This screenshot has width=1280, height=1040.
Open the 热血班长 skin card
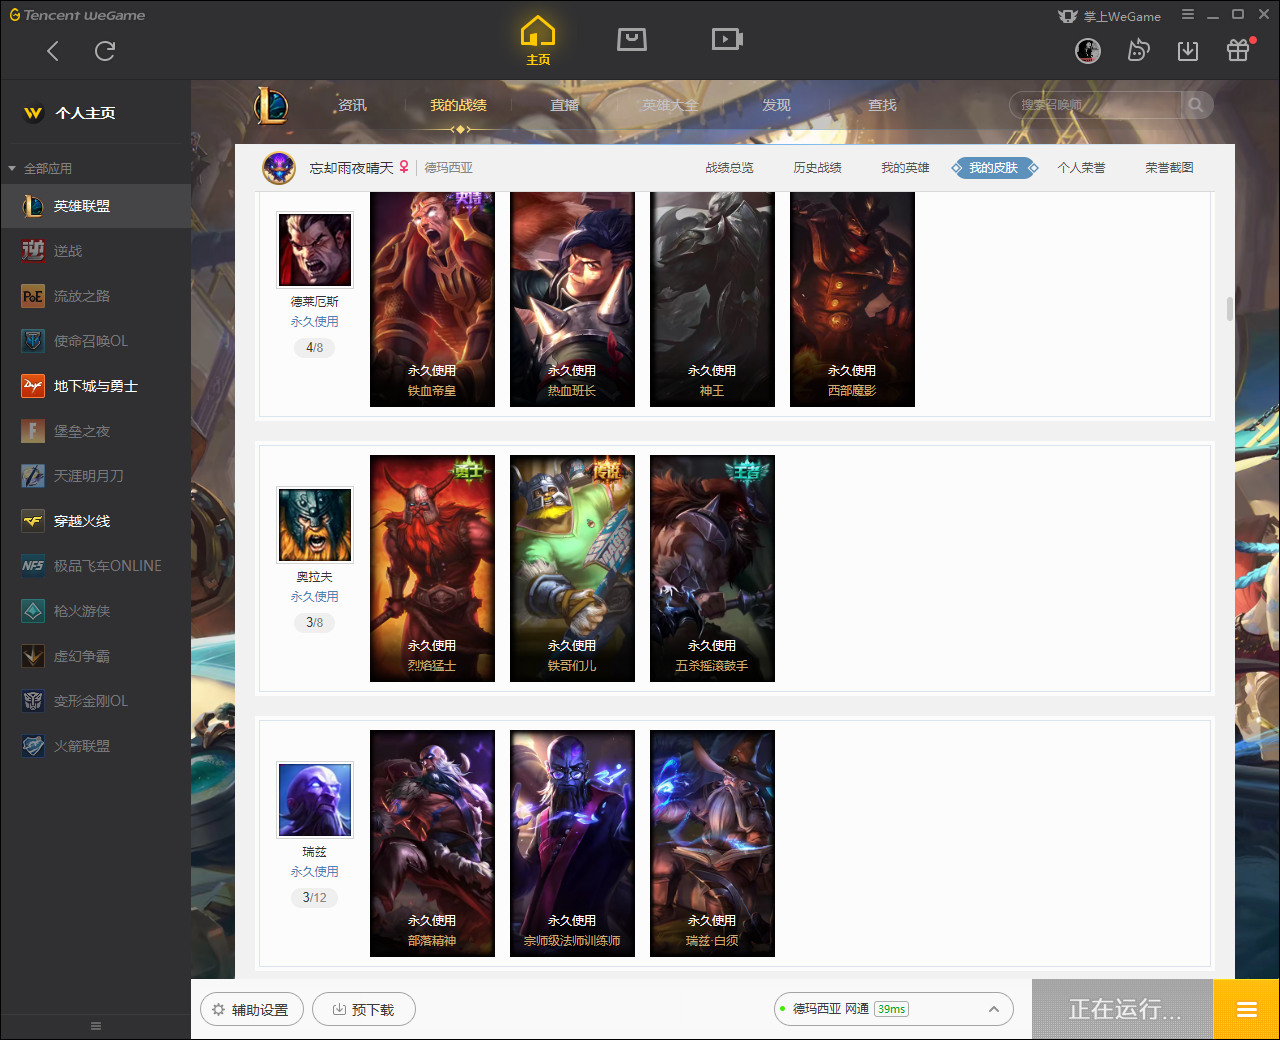(x=572, y=299)
